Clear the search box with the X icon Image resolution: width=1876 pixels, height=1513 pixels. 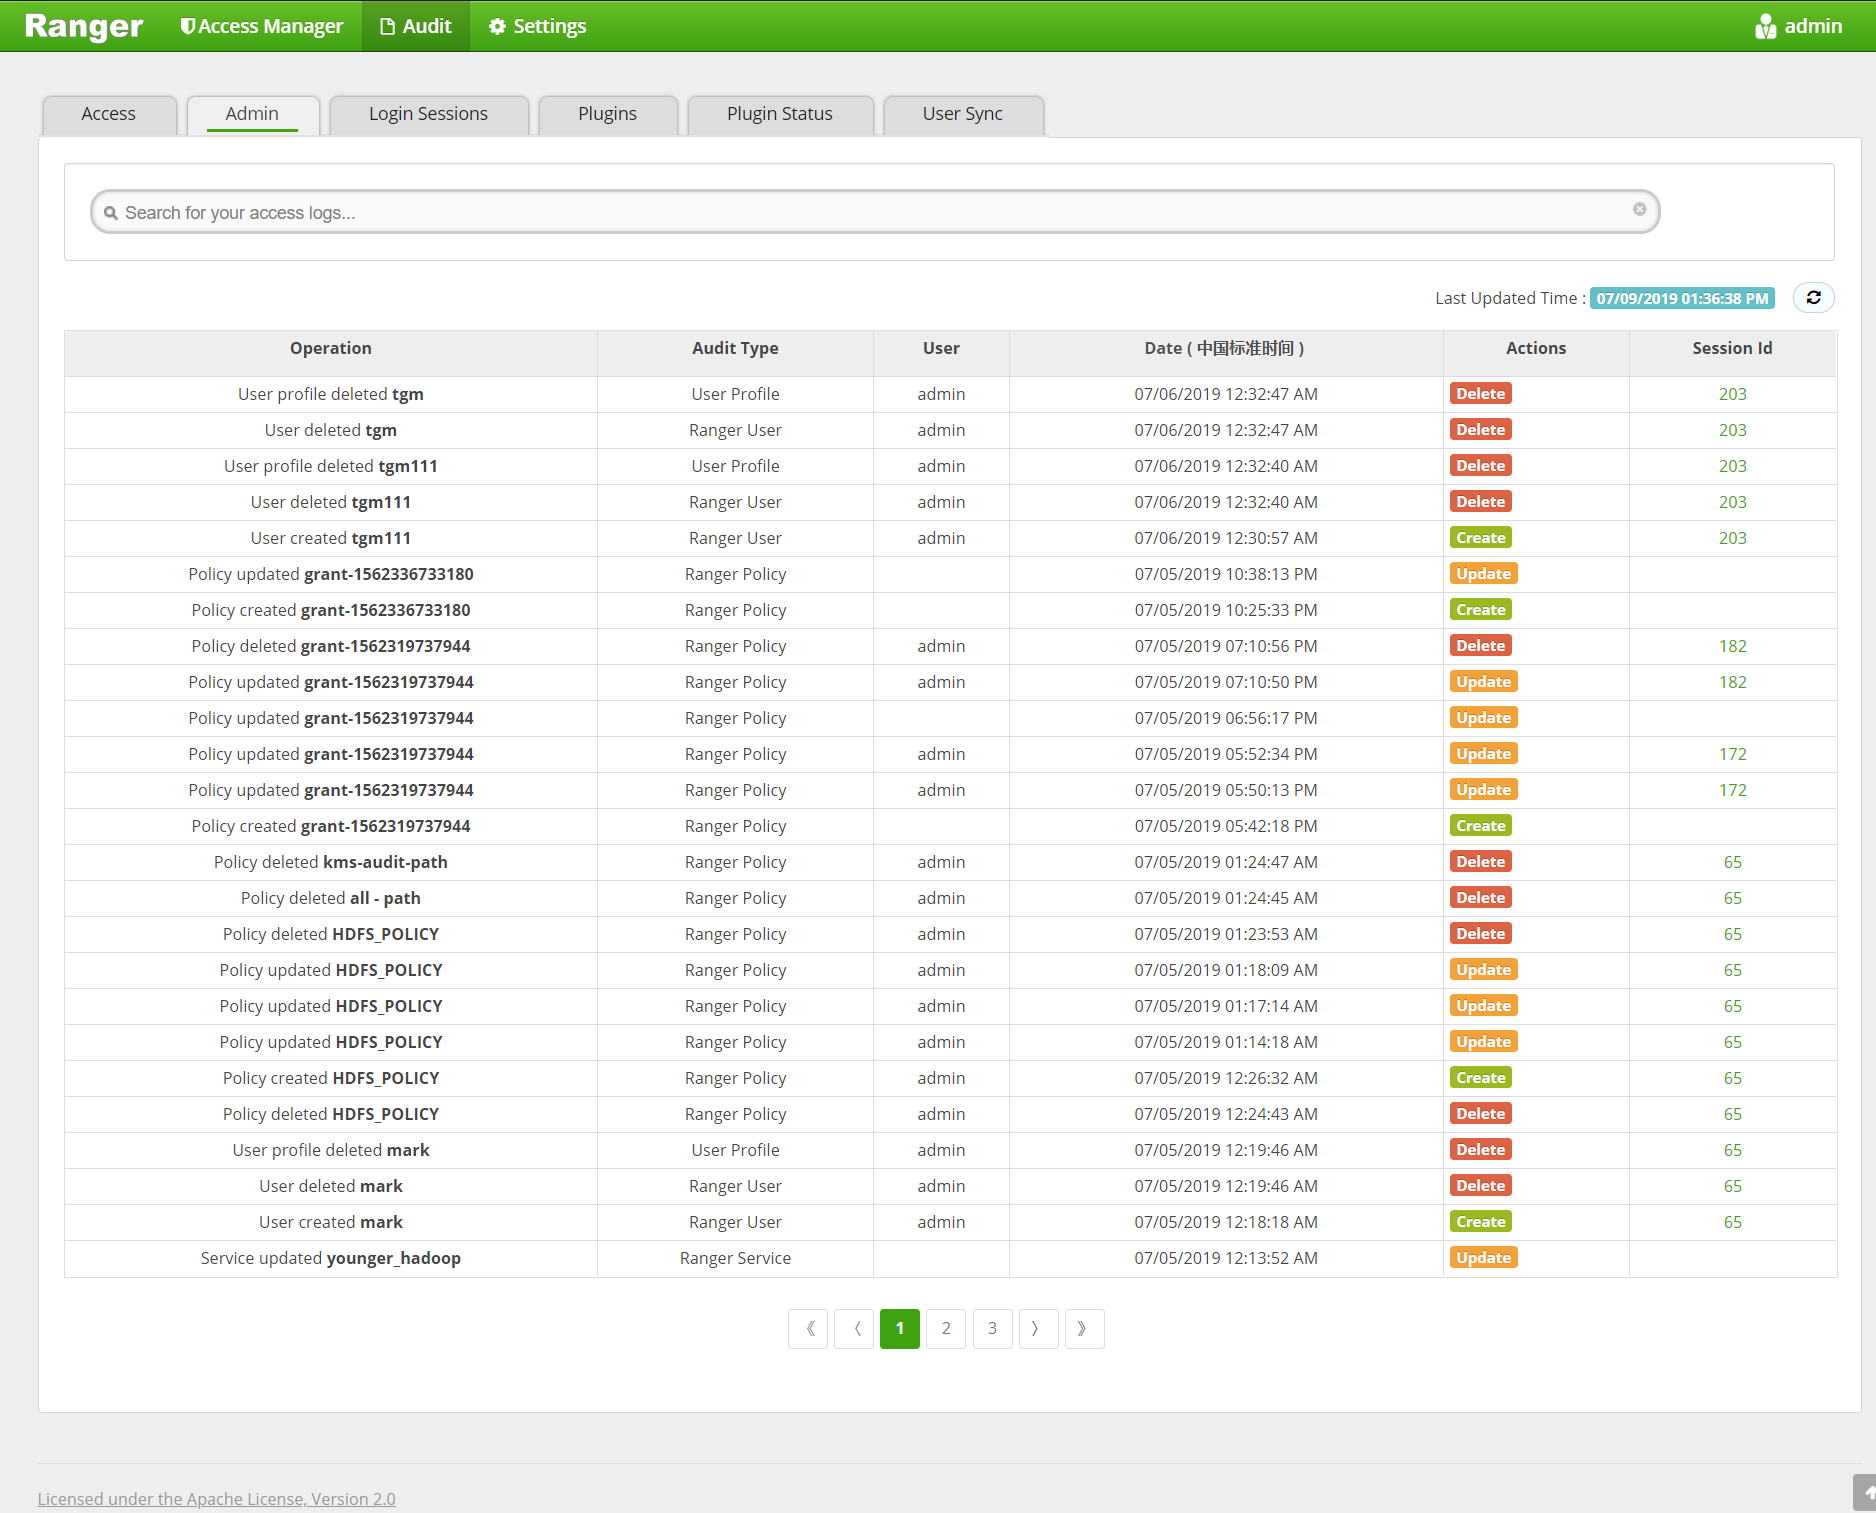[x=1639, y=210]
